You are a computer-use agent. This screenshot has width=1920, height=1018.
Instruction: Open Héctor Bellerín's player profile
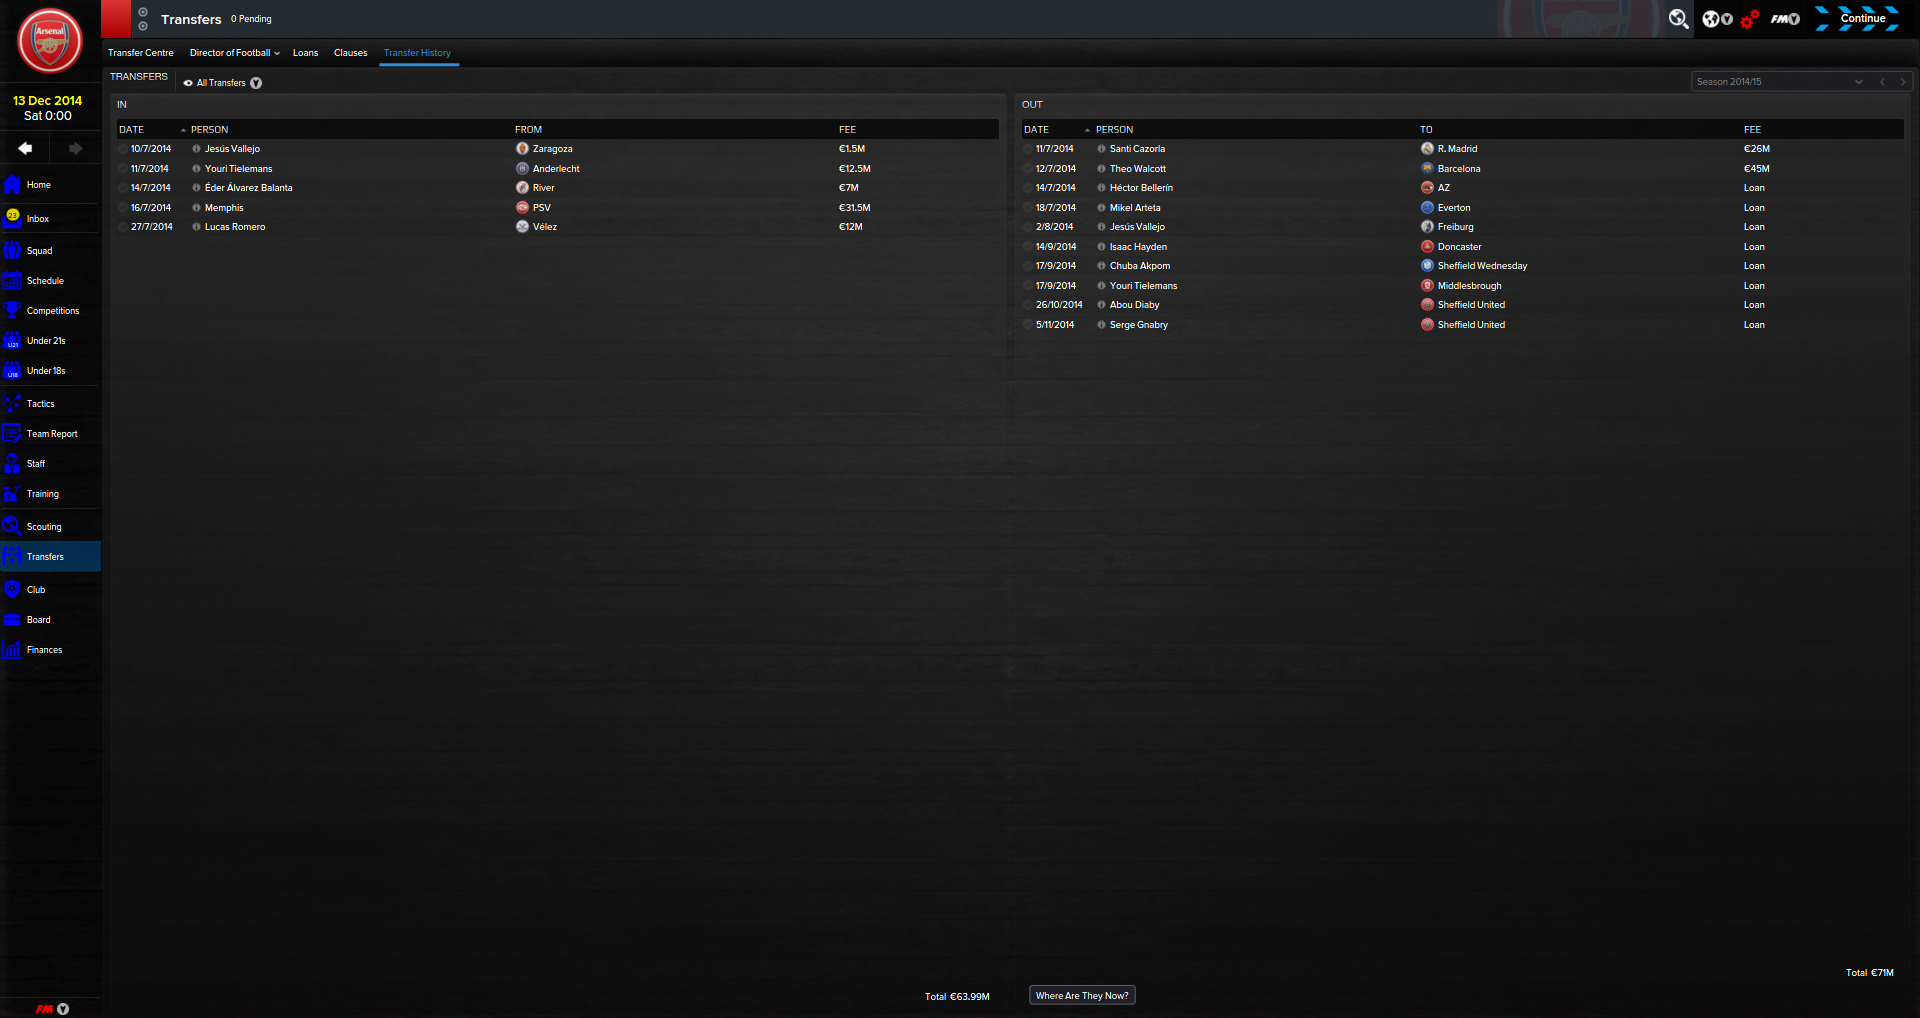tap(1141, 188)
